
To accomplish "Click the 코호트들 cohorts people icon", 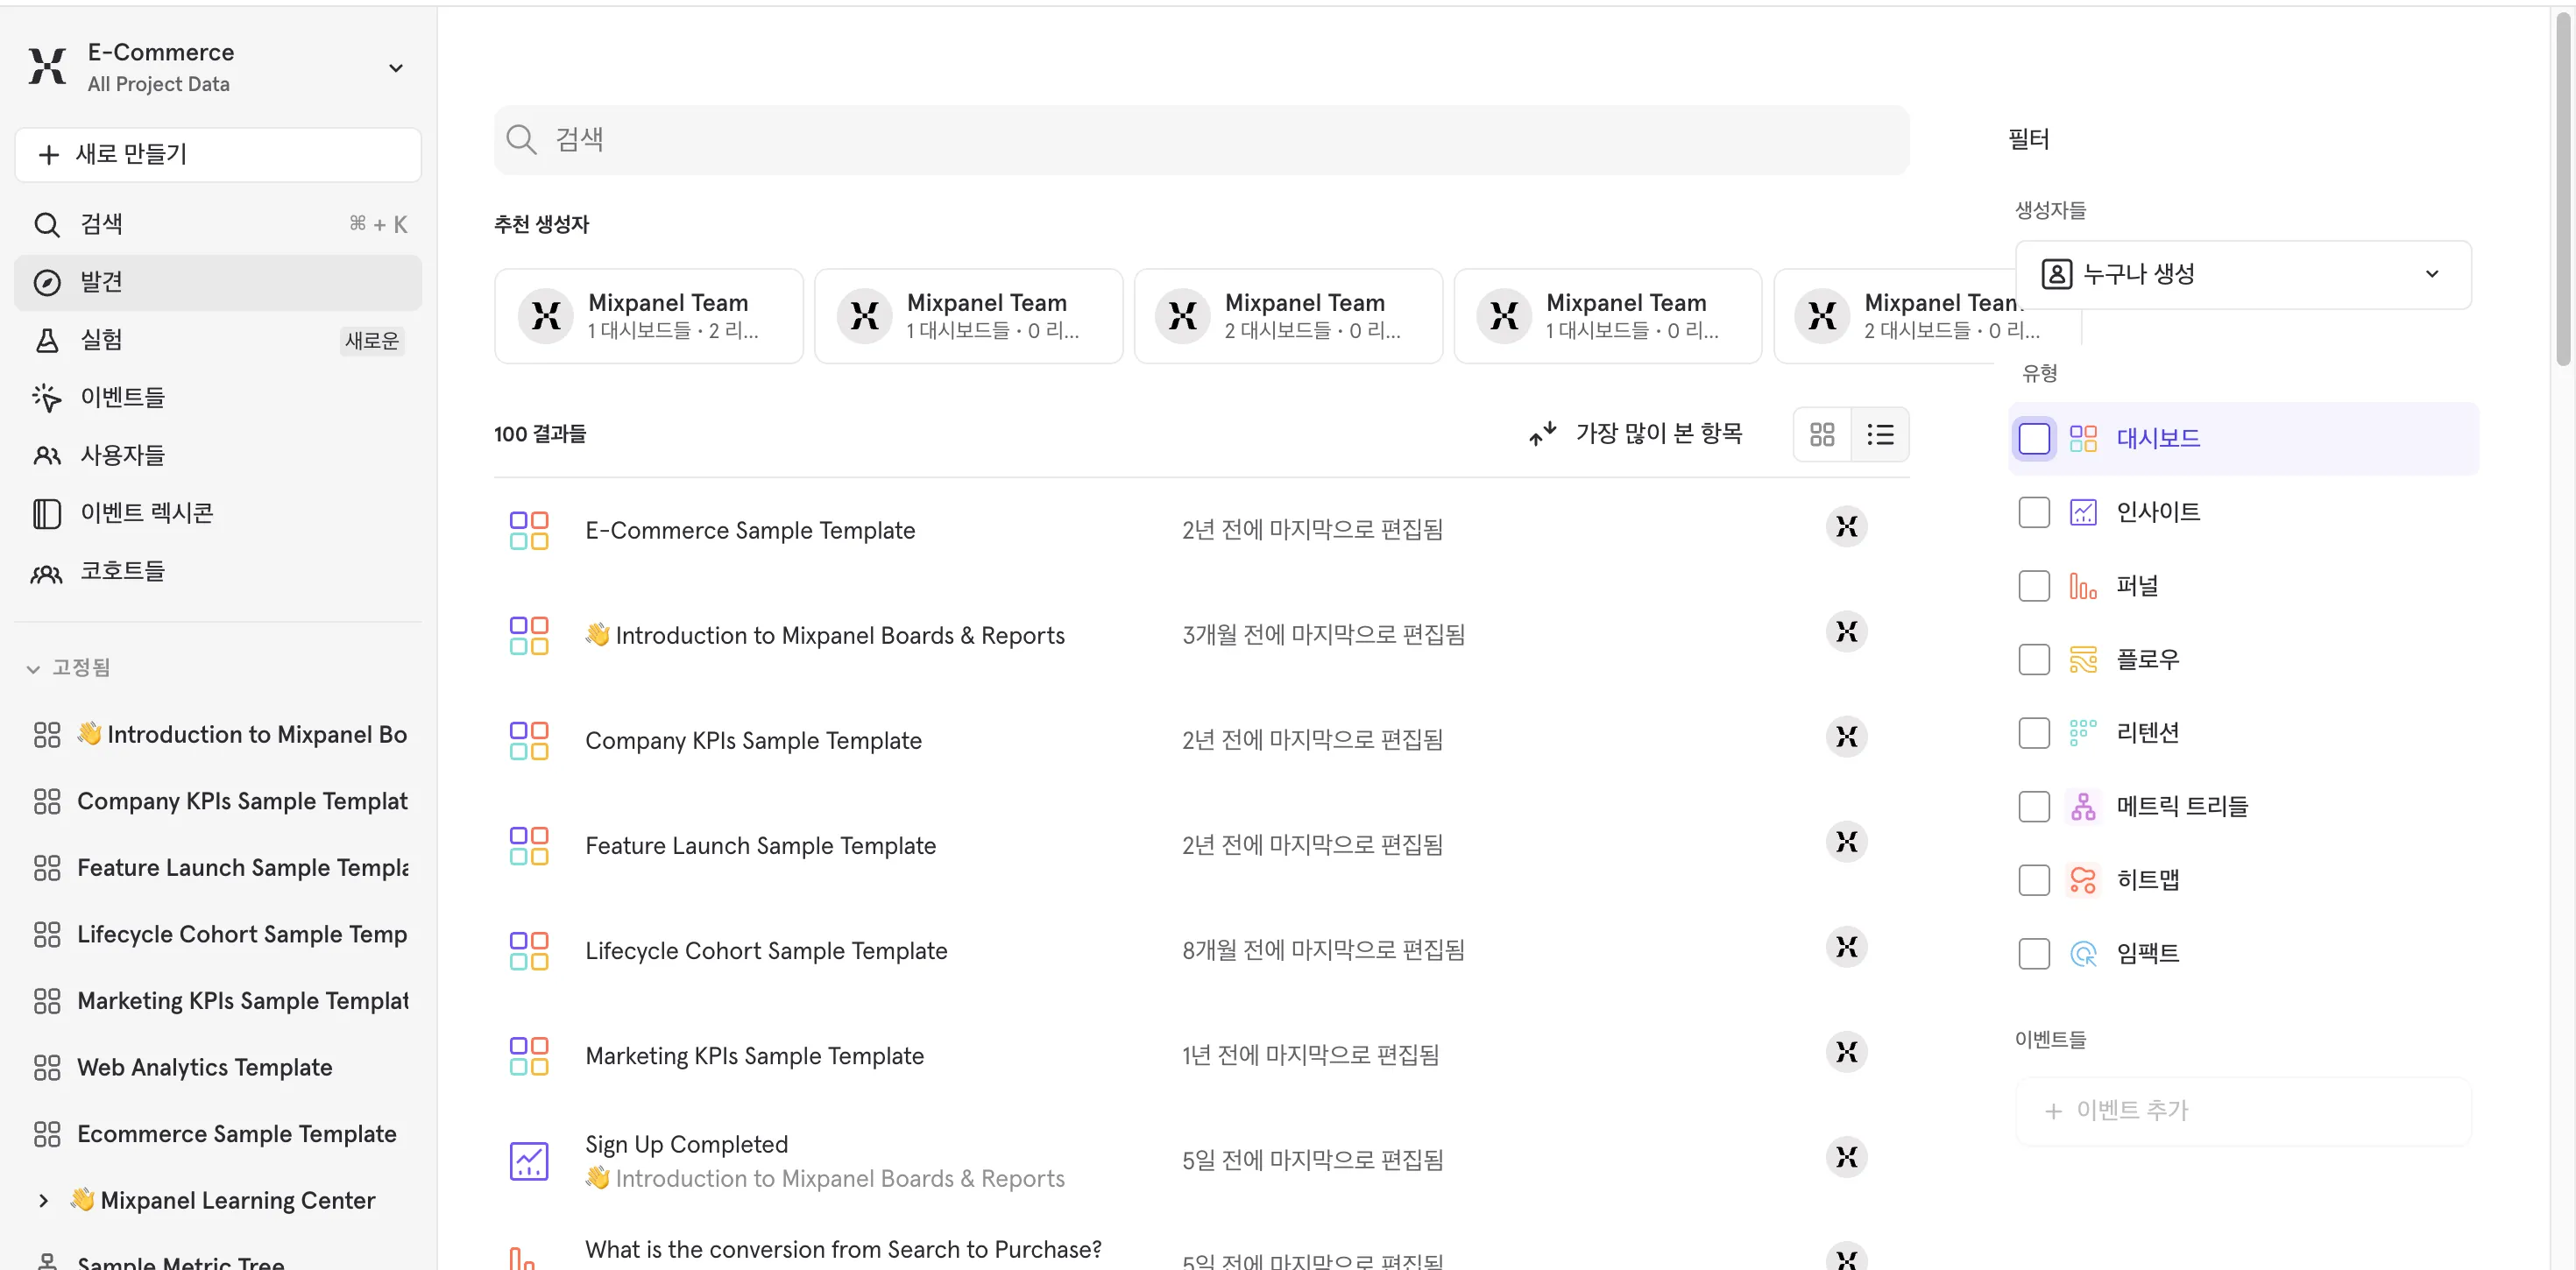I will pyautogui.click(x=47, y=572).
